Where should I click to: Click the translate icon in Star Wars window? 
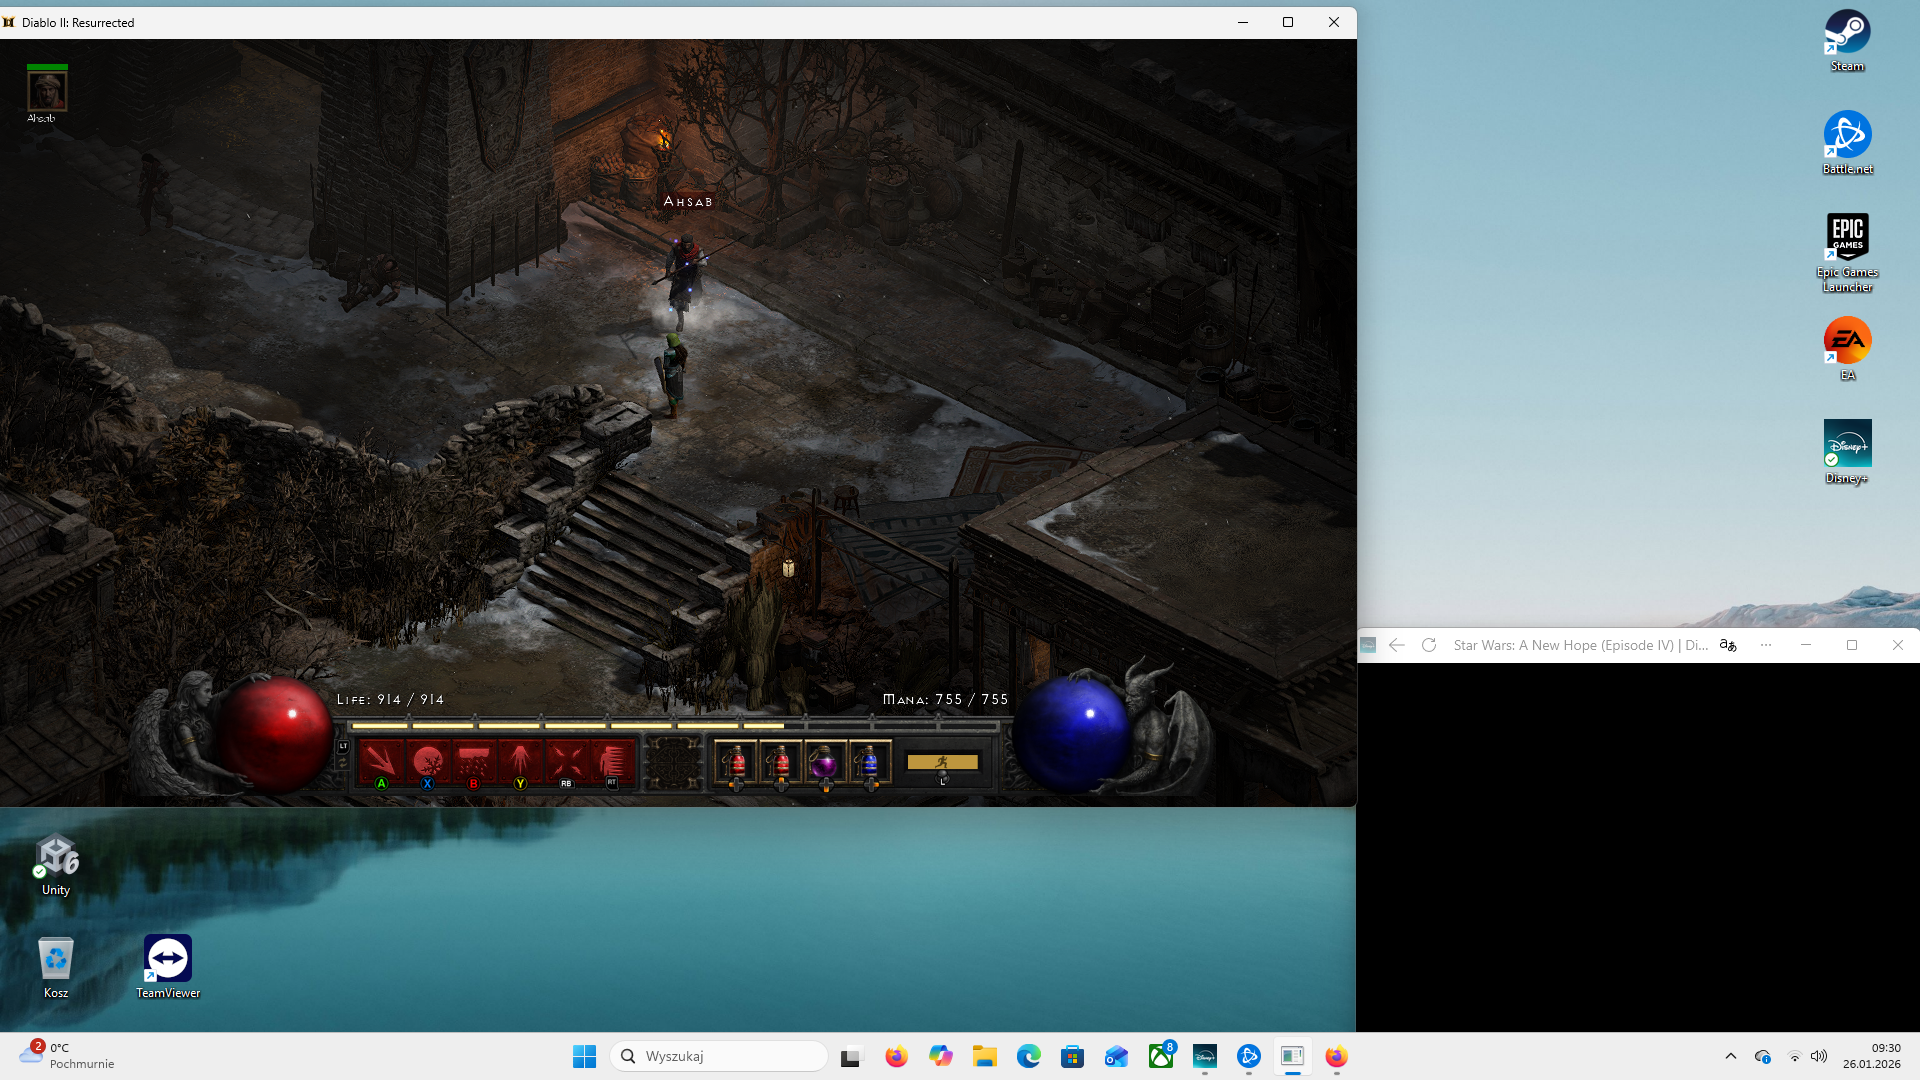[1728, 645]
